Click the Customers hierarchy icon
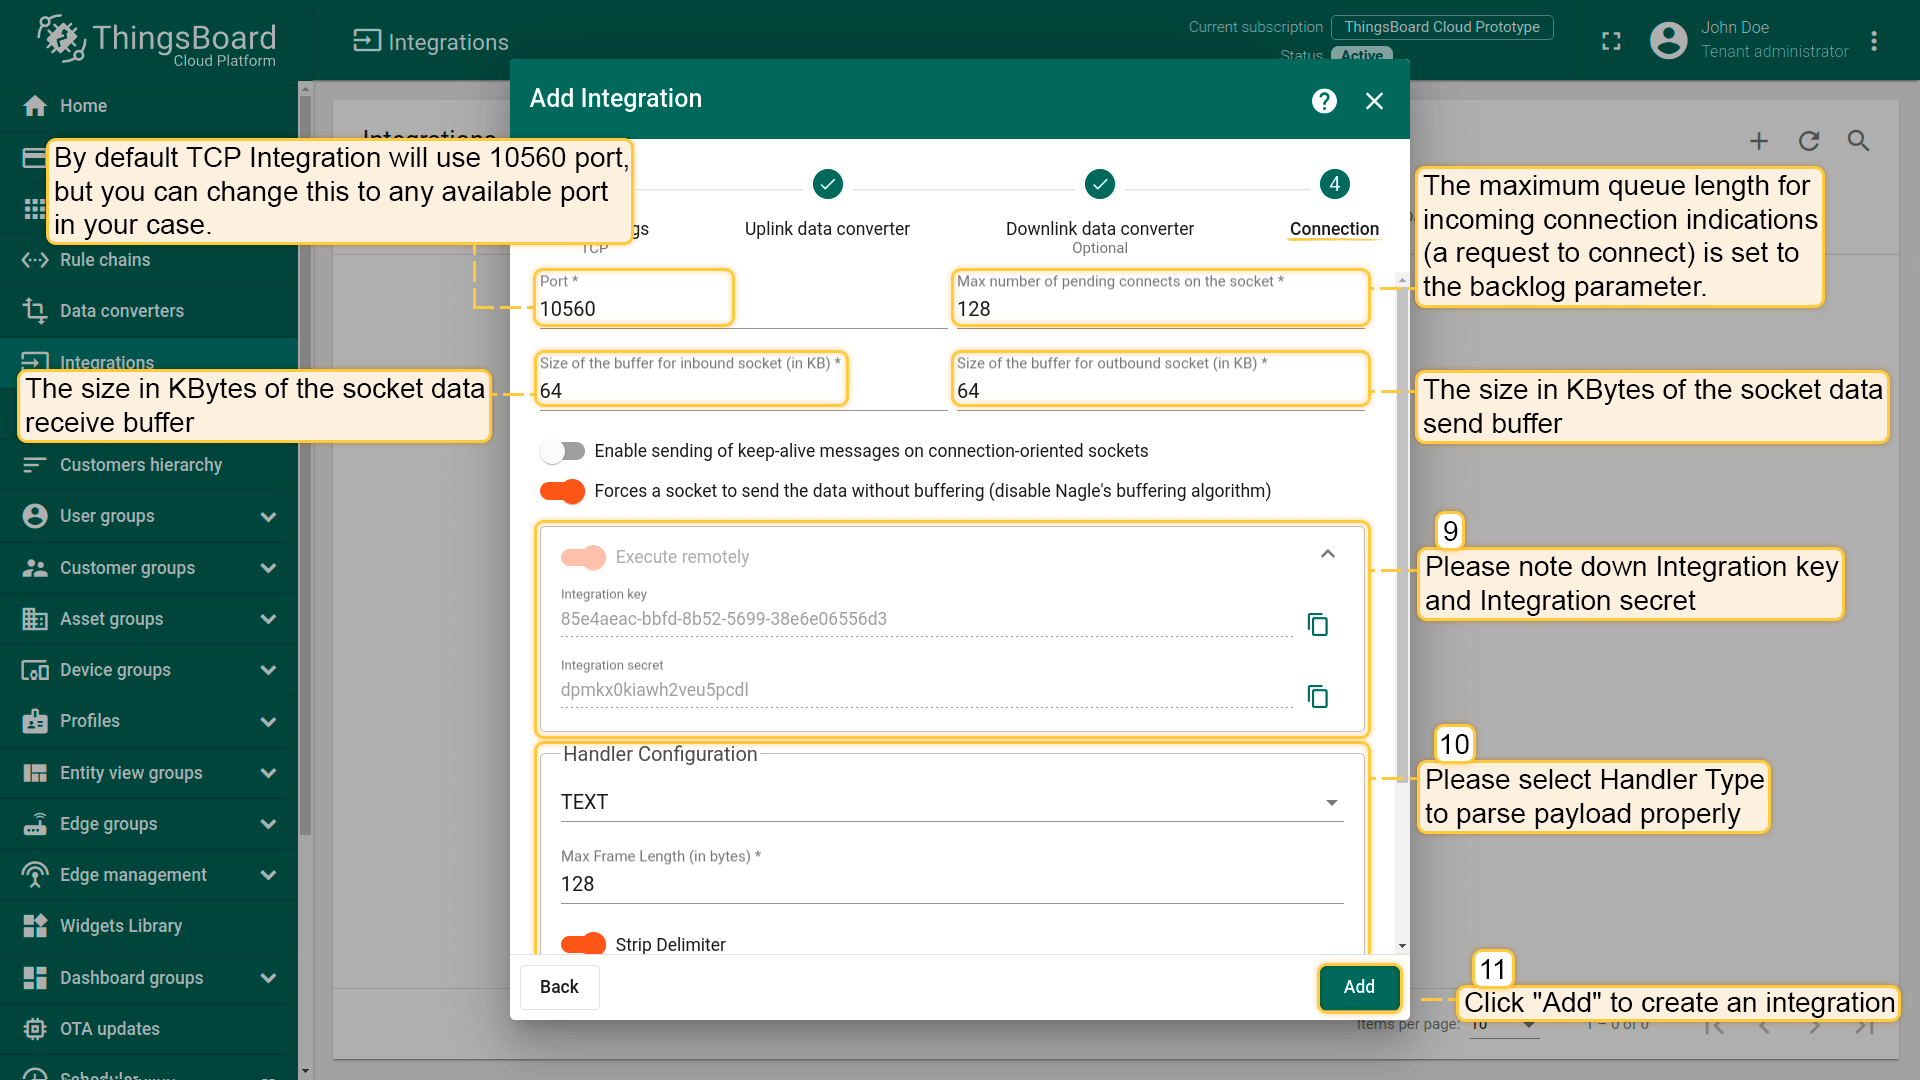Screen dimensions: 1920x1080 coord(35,465)
